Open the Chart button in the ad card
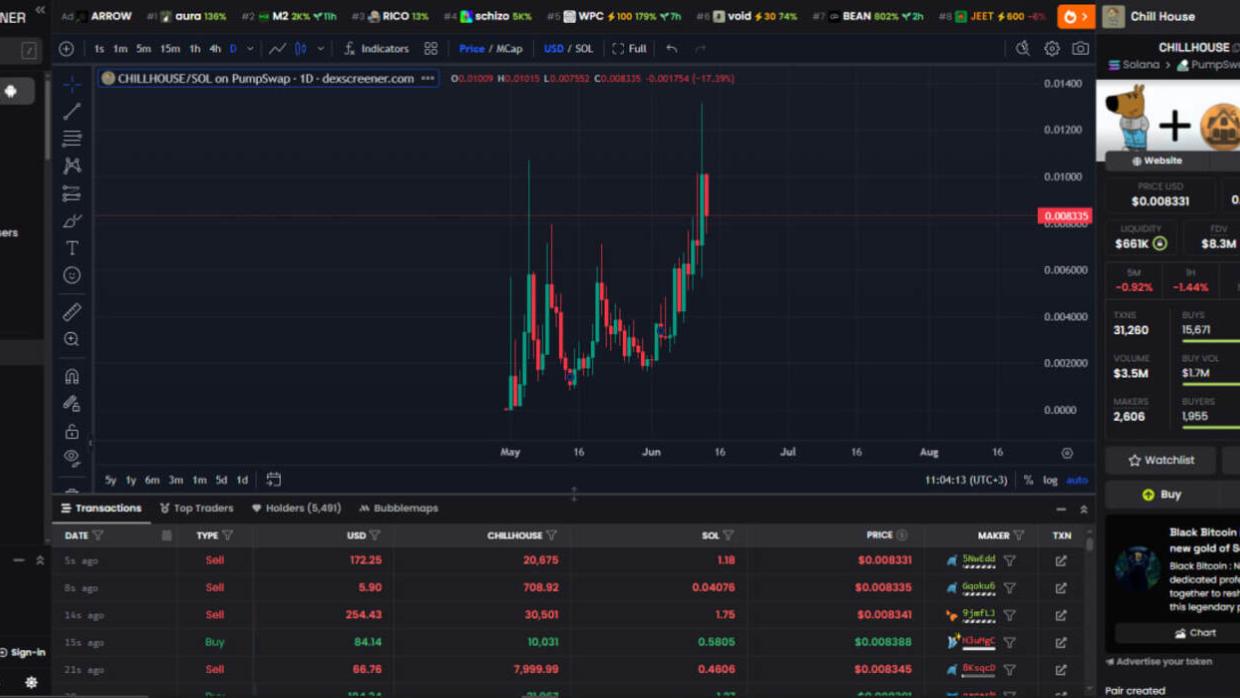The image size is (1240, 698). pos(1195,633)
